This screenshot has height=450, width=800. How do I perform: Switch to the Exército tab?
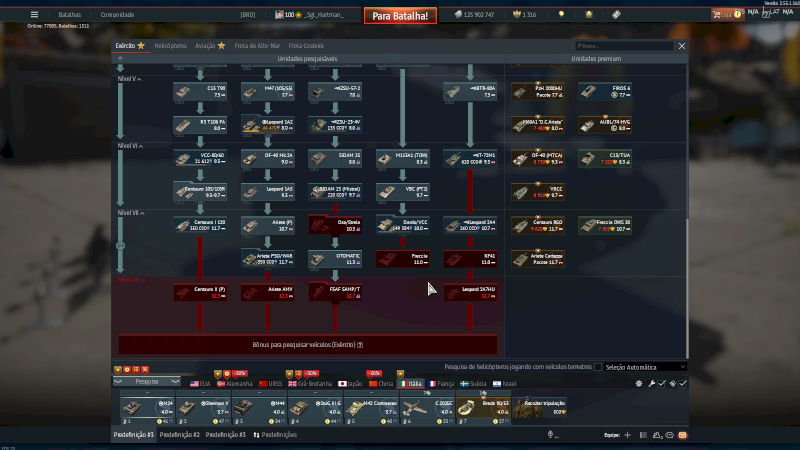pyautogui.click(x=130, y=46)
